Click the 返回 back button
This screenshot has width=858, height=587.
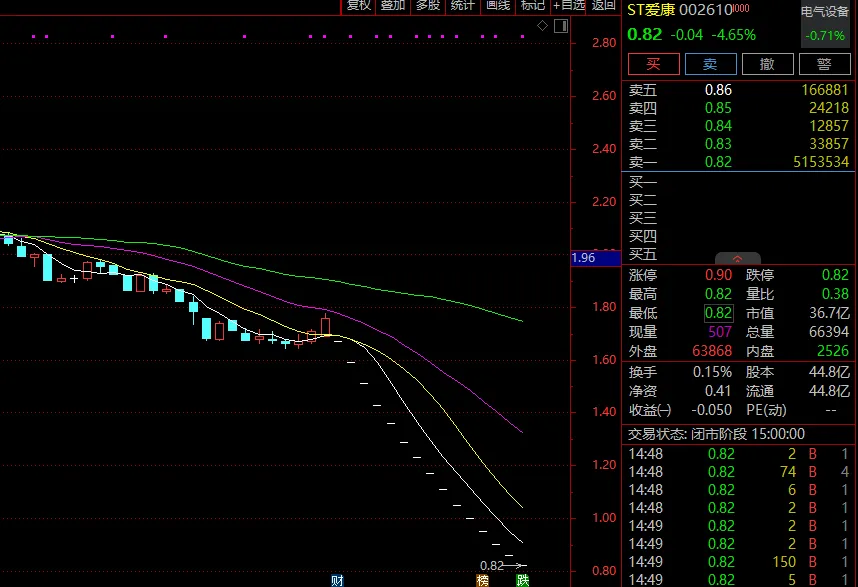(x=604, y=5)
